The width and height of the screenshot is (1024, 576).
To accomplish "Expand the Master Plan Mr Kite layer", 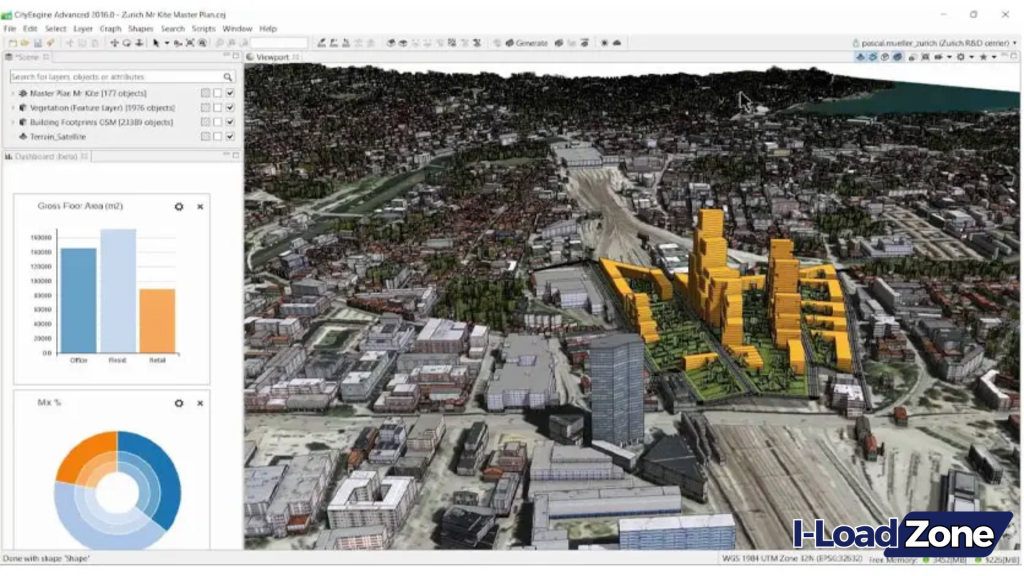I will pyautogui.click(x=12, y=93).
